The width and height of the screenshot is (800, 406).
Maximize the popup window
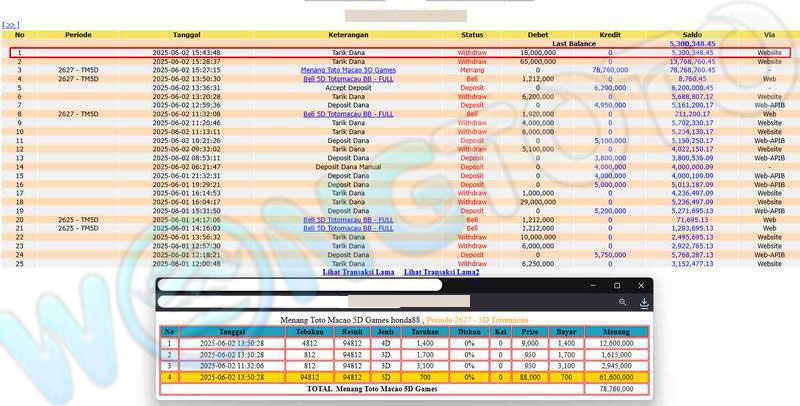[x=617, y=286]
